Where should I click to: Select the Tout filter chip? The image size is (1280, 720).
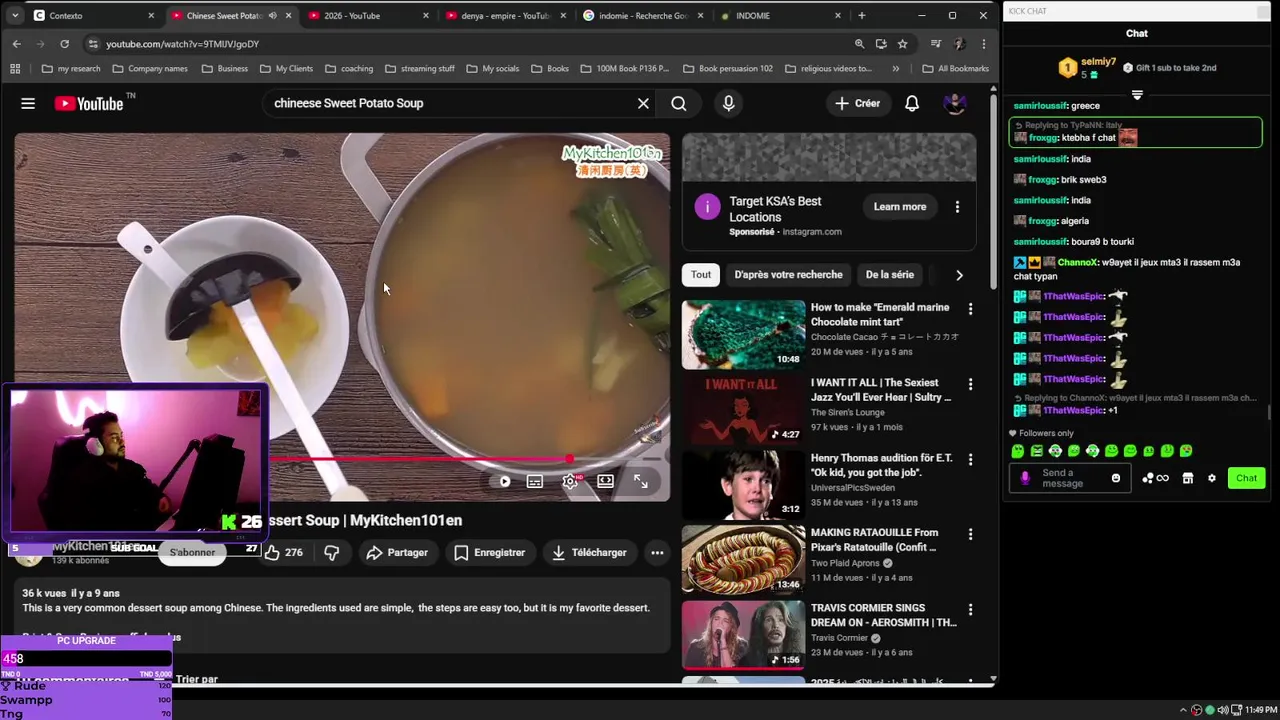pos(701,274)
